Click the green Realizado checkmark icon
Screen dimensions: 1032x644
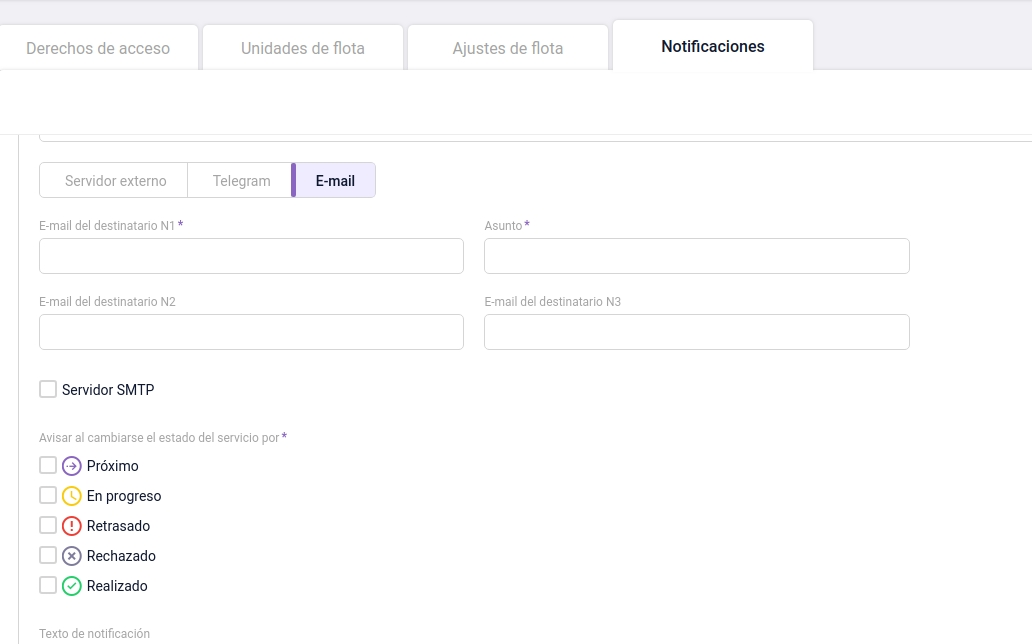pyautogui.click(x=70, y=585)
